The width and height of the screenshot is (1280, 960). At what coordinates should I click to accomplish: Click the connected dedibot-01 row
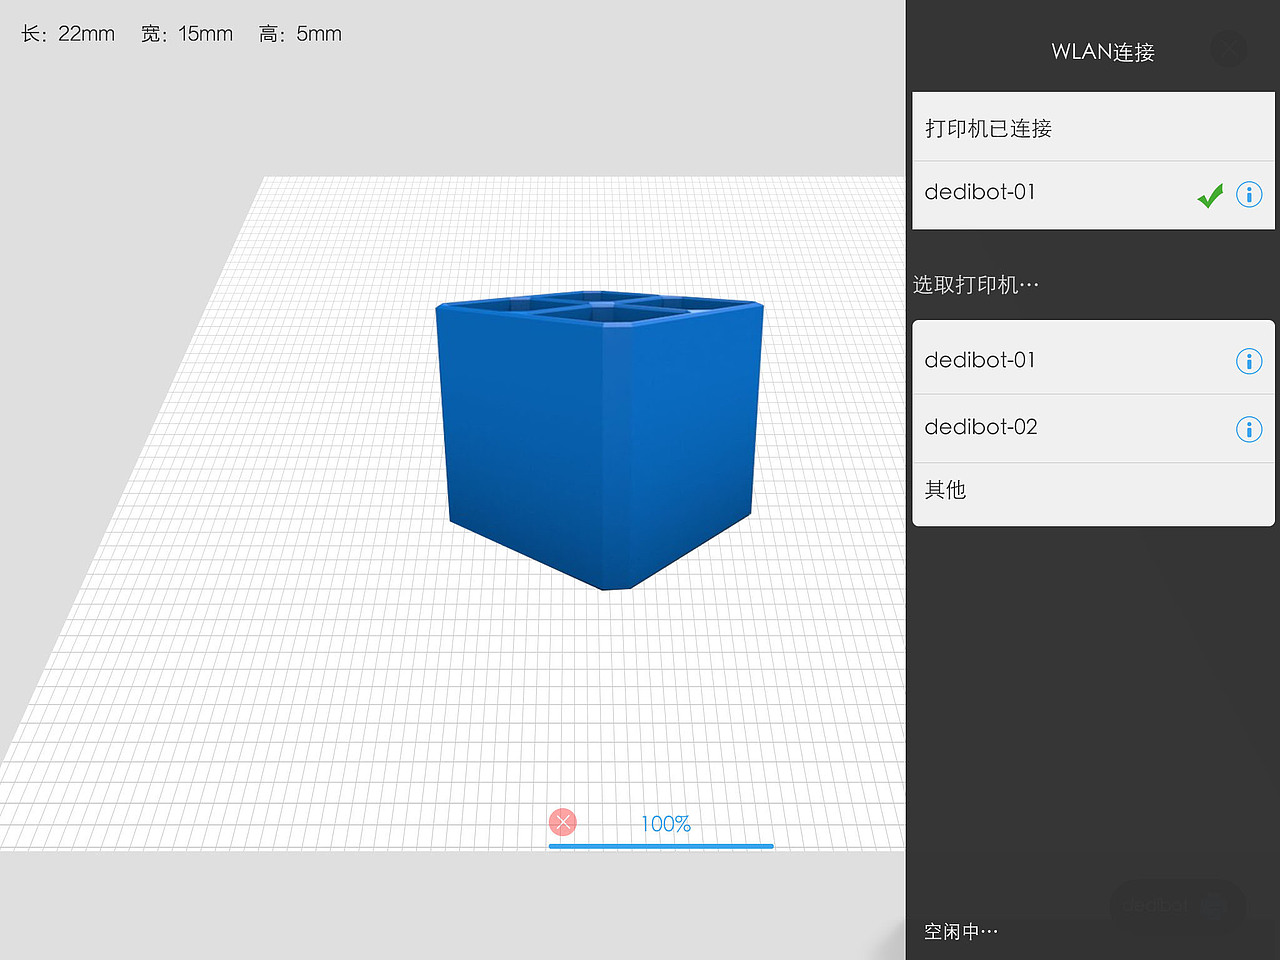coord(1093,194)
